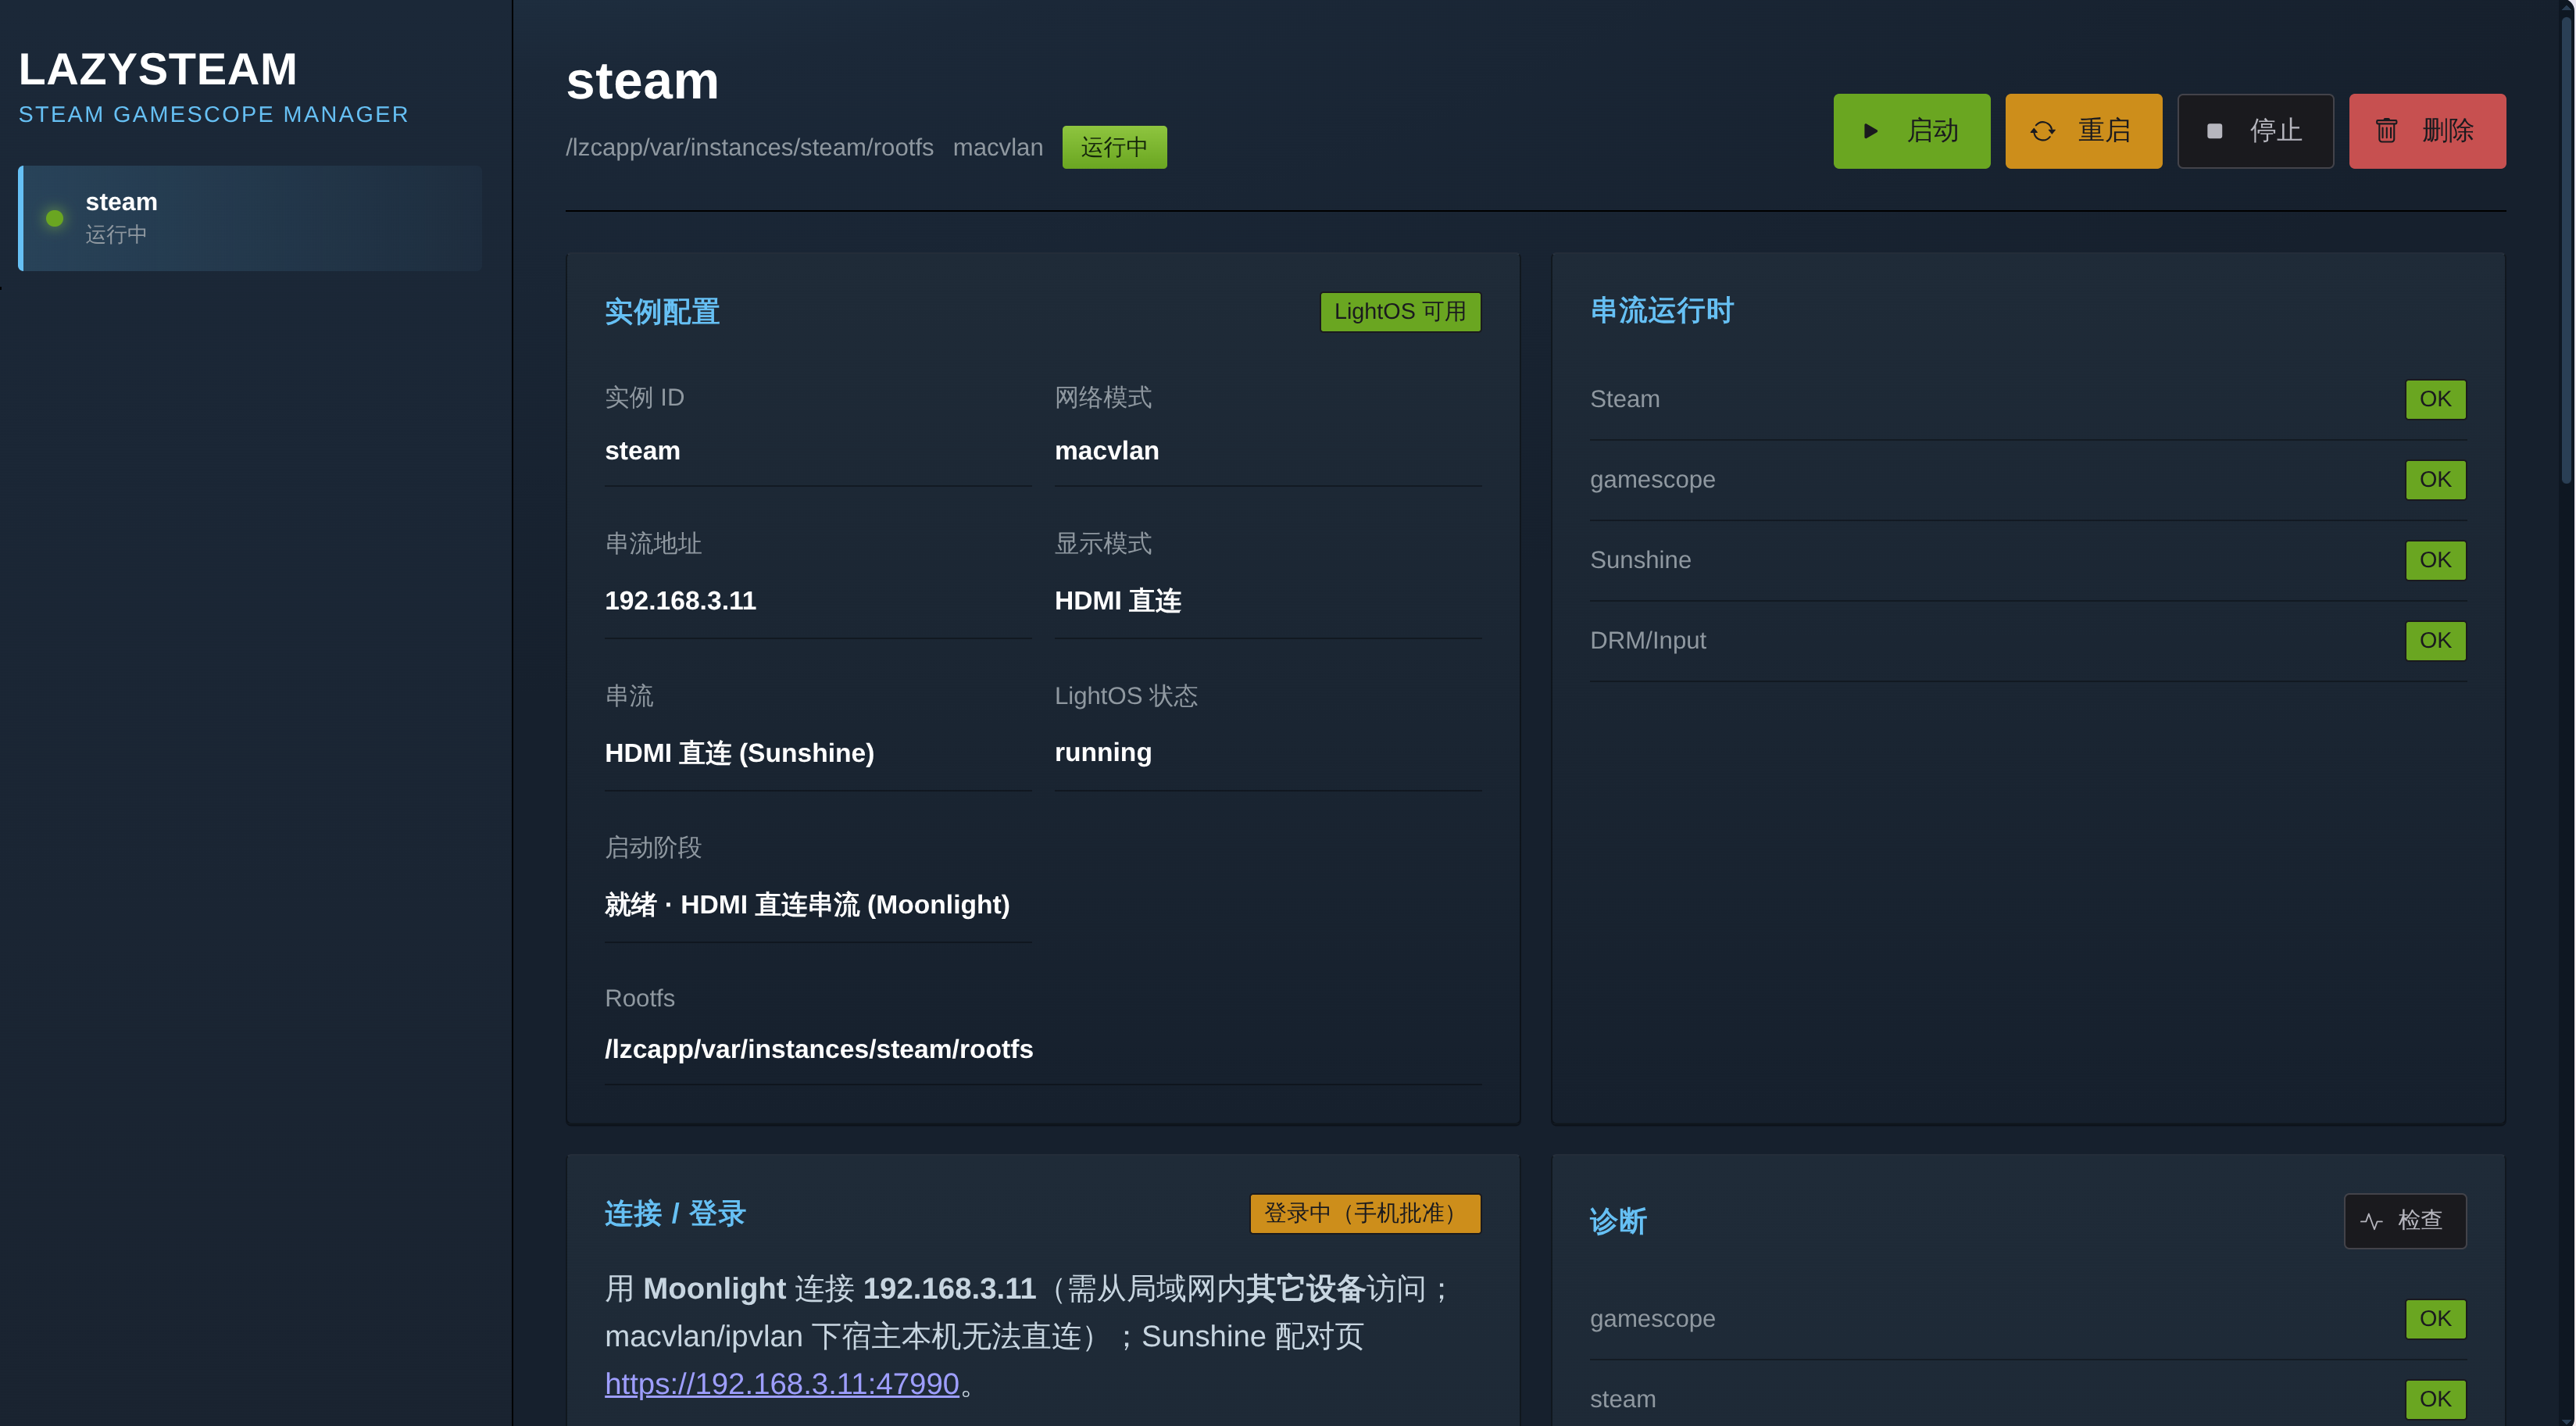Click the DRM/Input label
The image size is (2576, 1426).
point(1648,641)
